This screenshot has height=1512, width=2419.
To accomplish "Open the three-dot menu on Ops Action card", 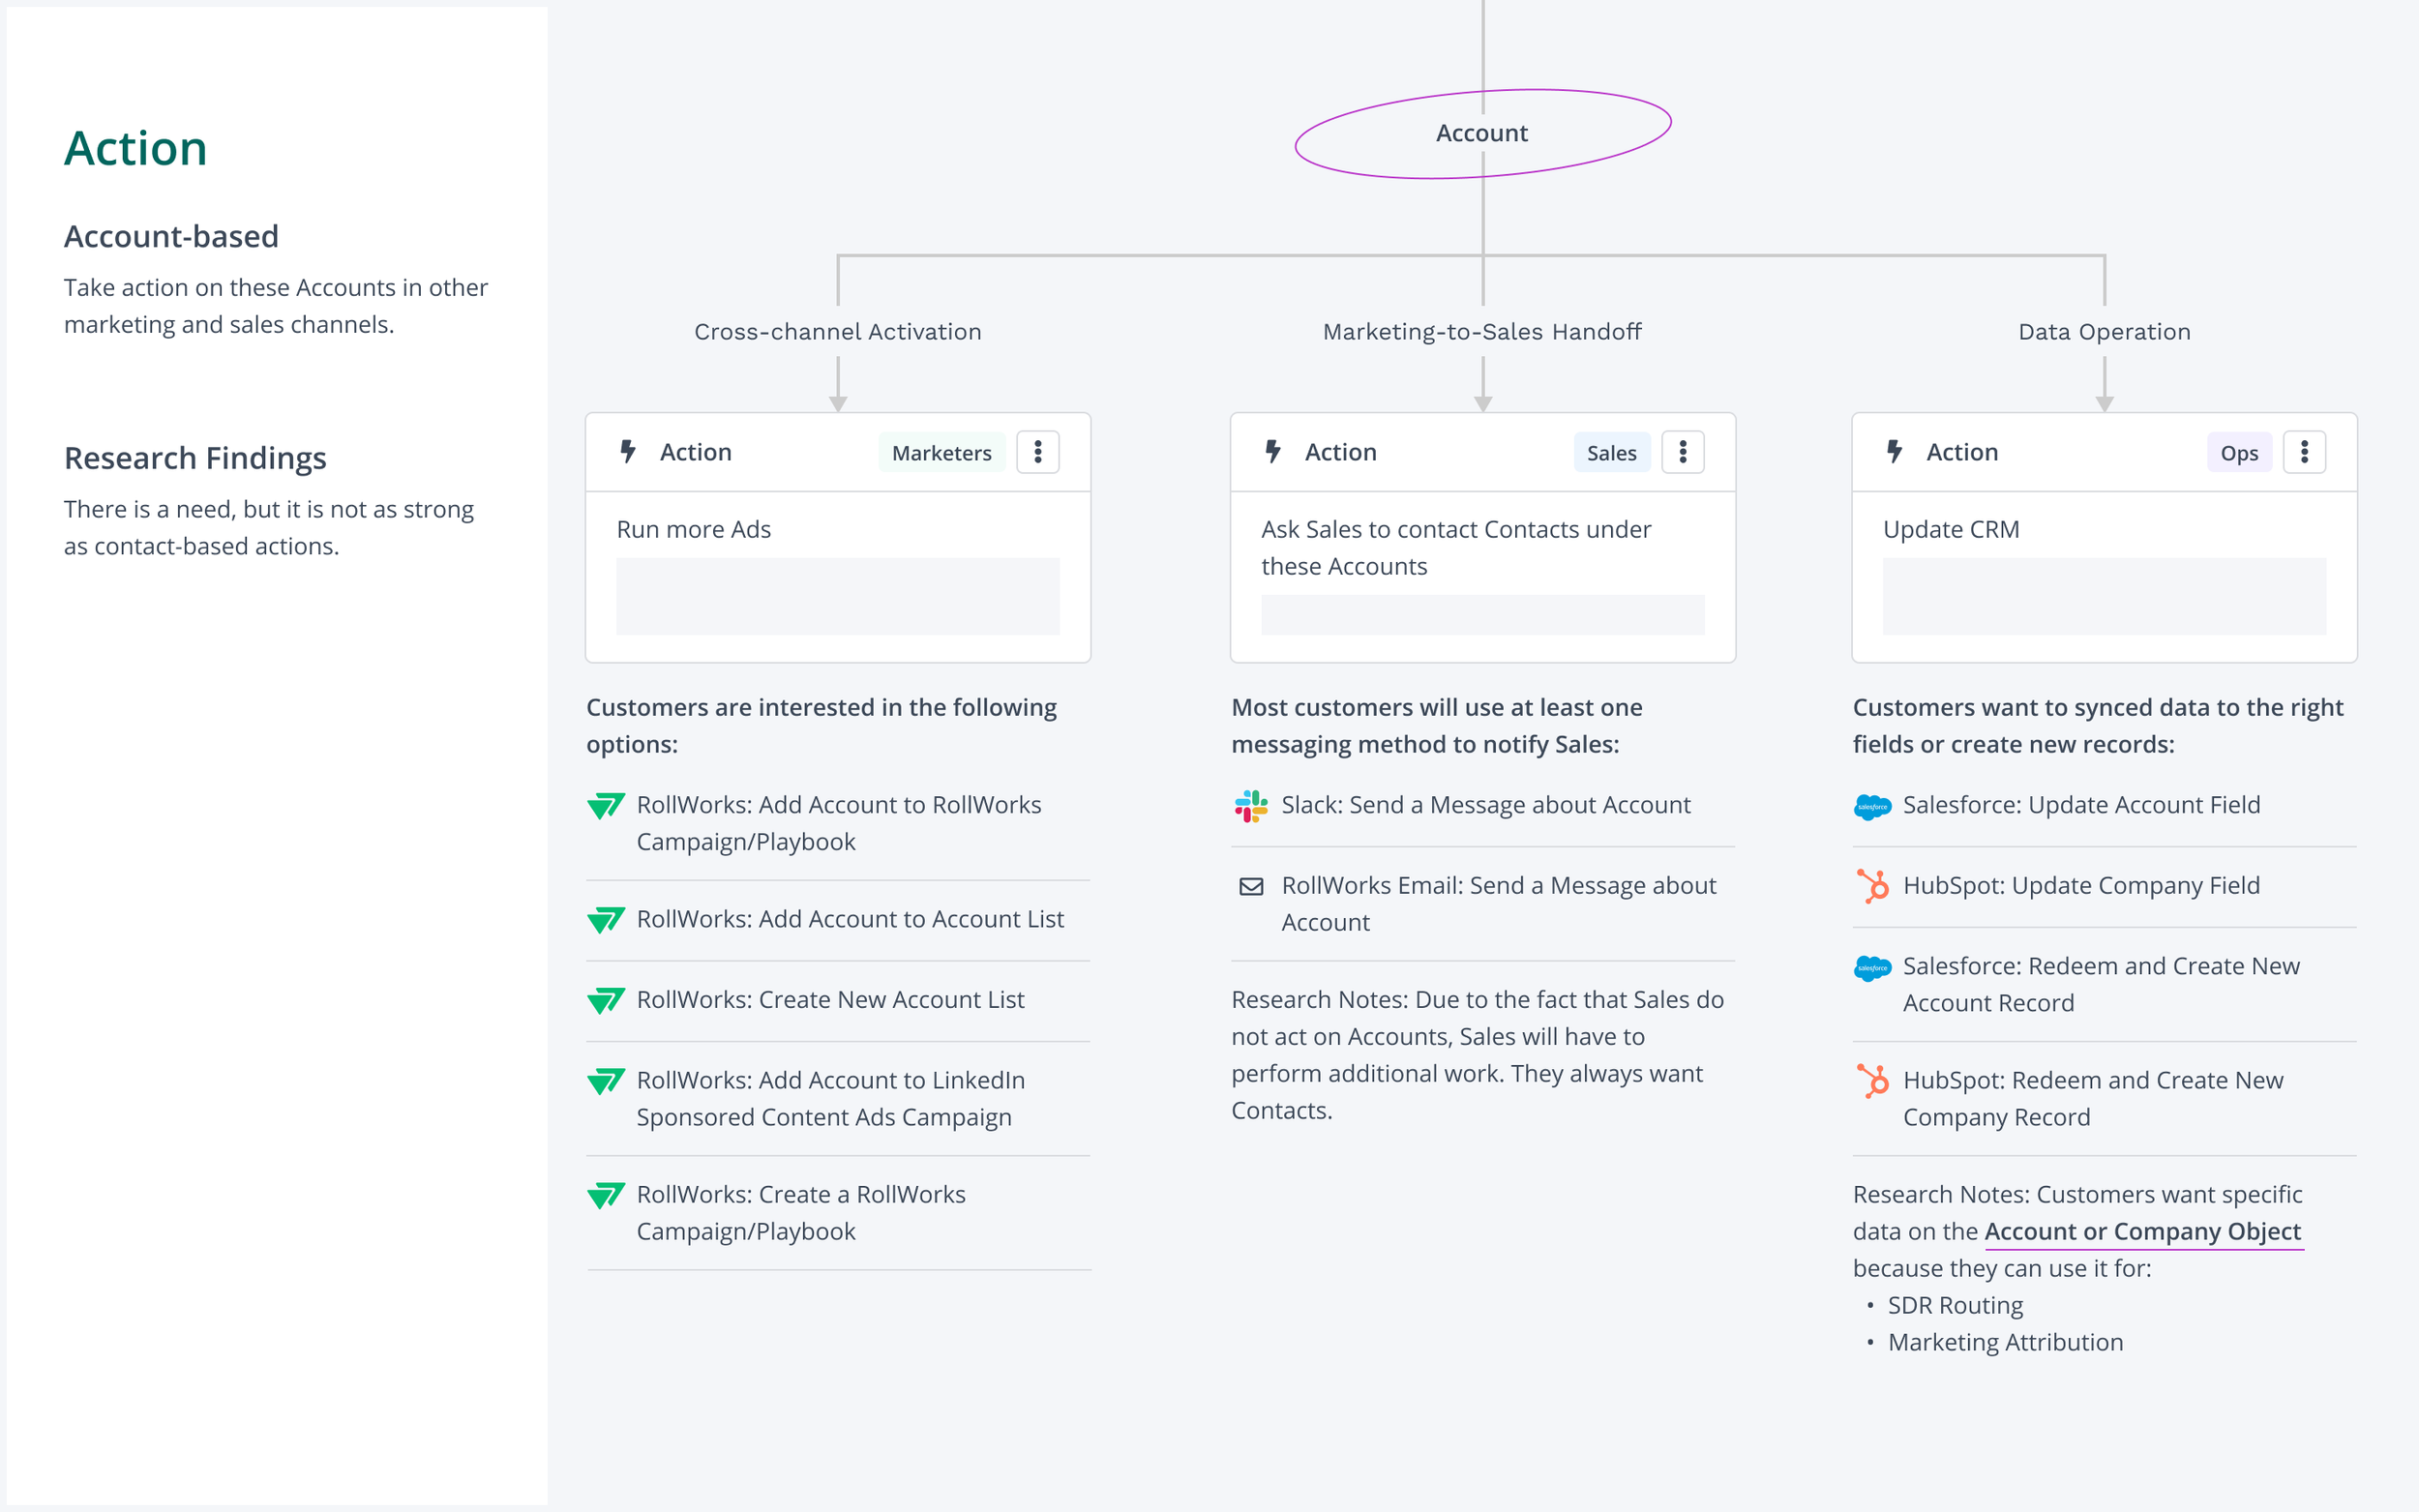I will (2304, 452).
